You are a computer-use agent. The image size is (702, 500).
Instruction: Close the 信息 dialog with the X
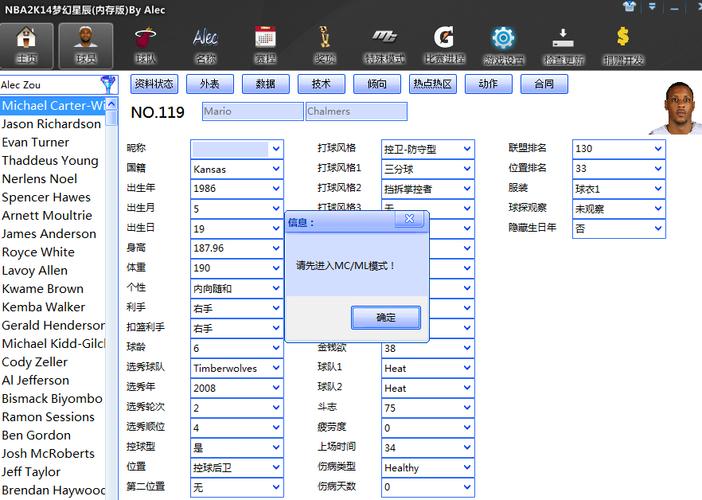tap(409, 218)
